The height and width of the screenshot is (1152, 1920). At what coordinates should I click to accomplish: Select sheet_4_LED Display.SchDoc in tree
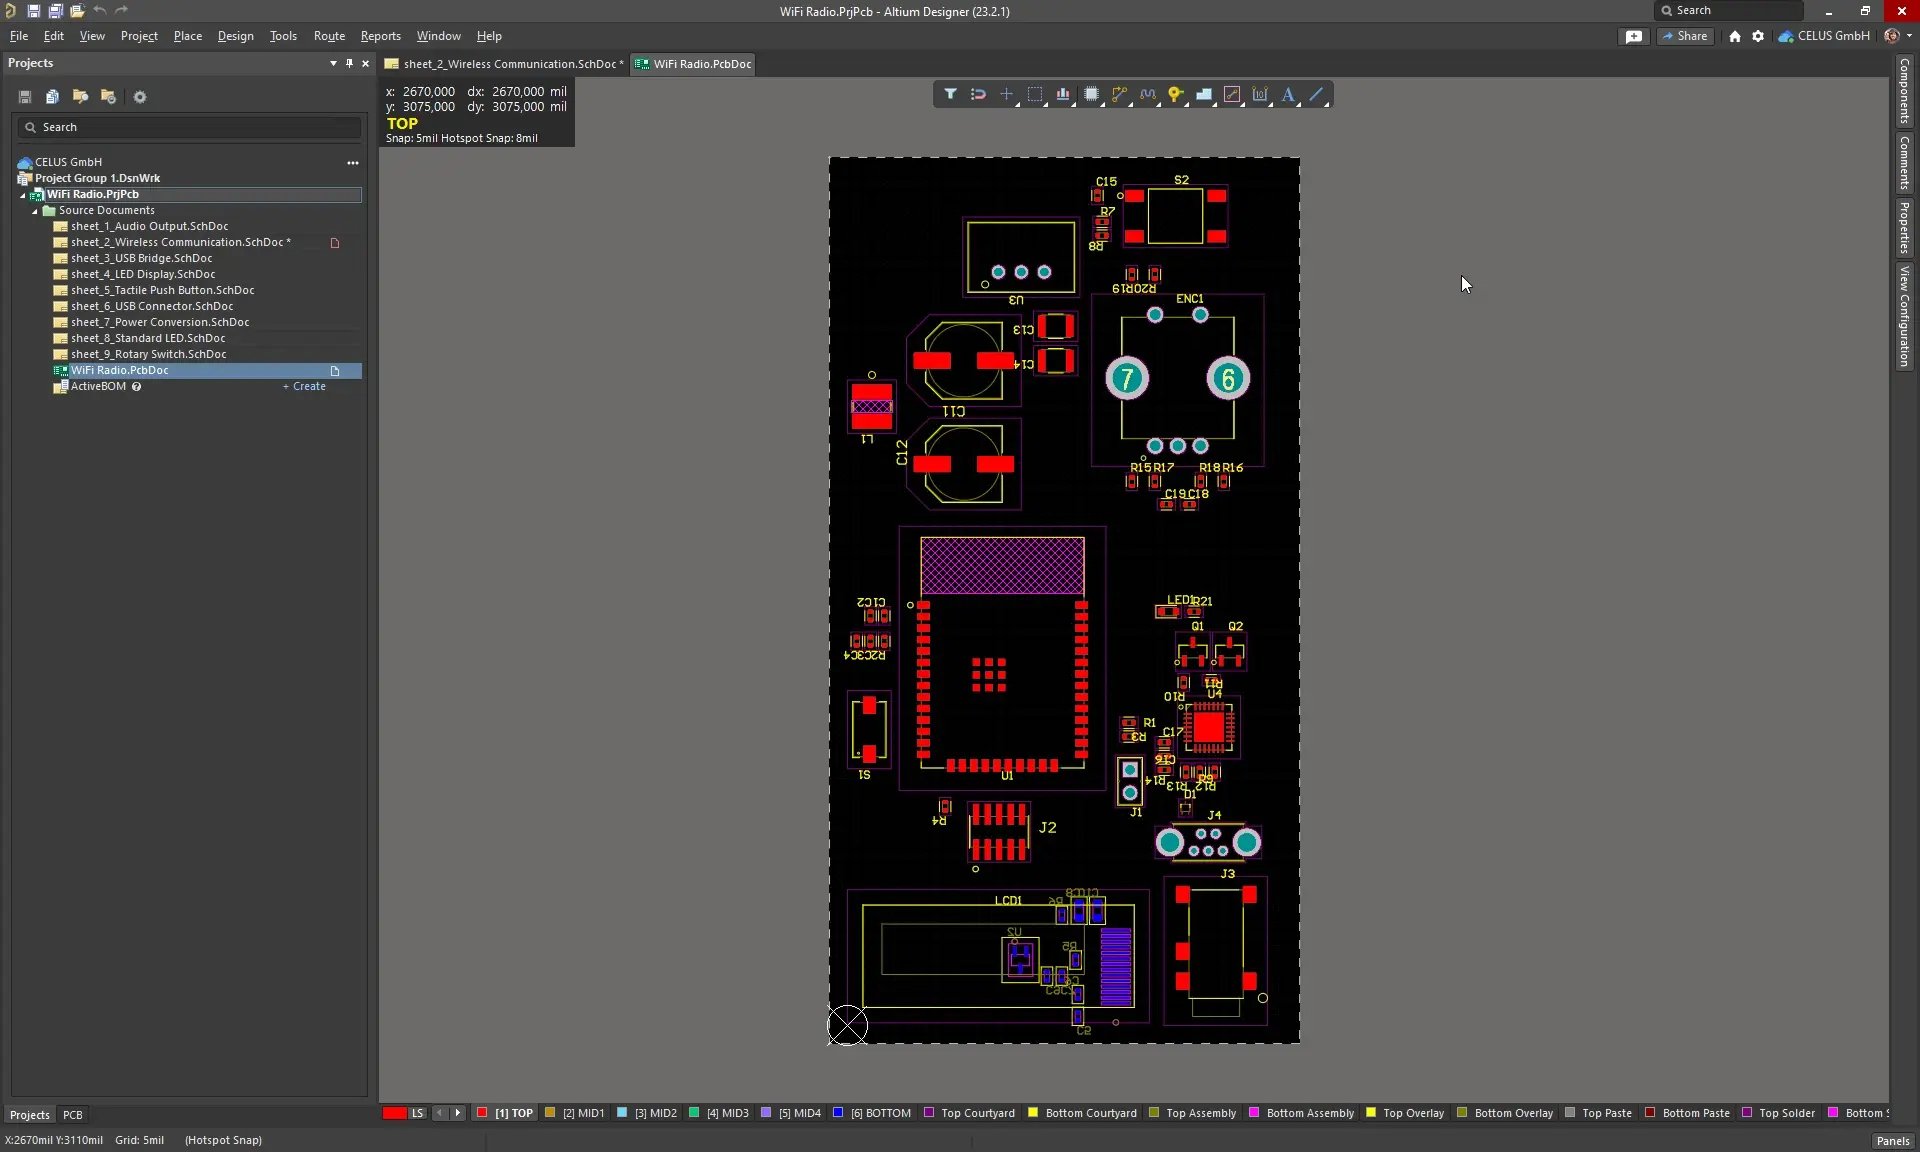pyautogui.click(x=143, y=275)
